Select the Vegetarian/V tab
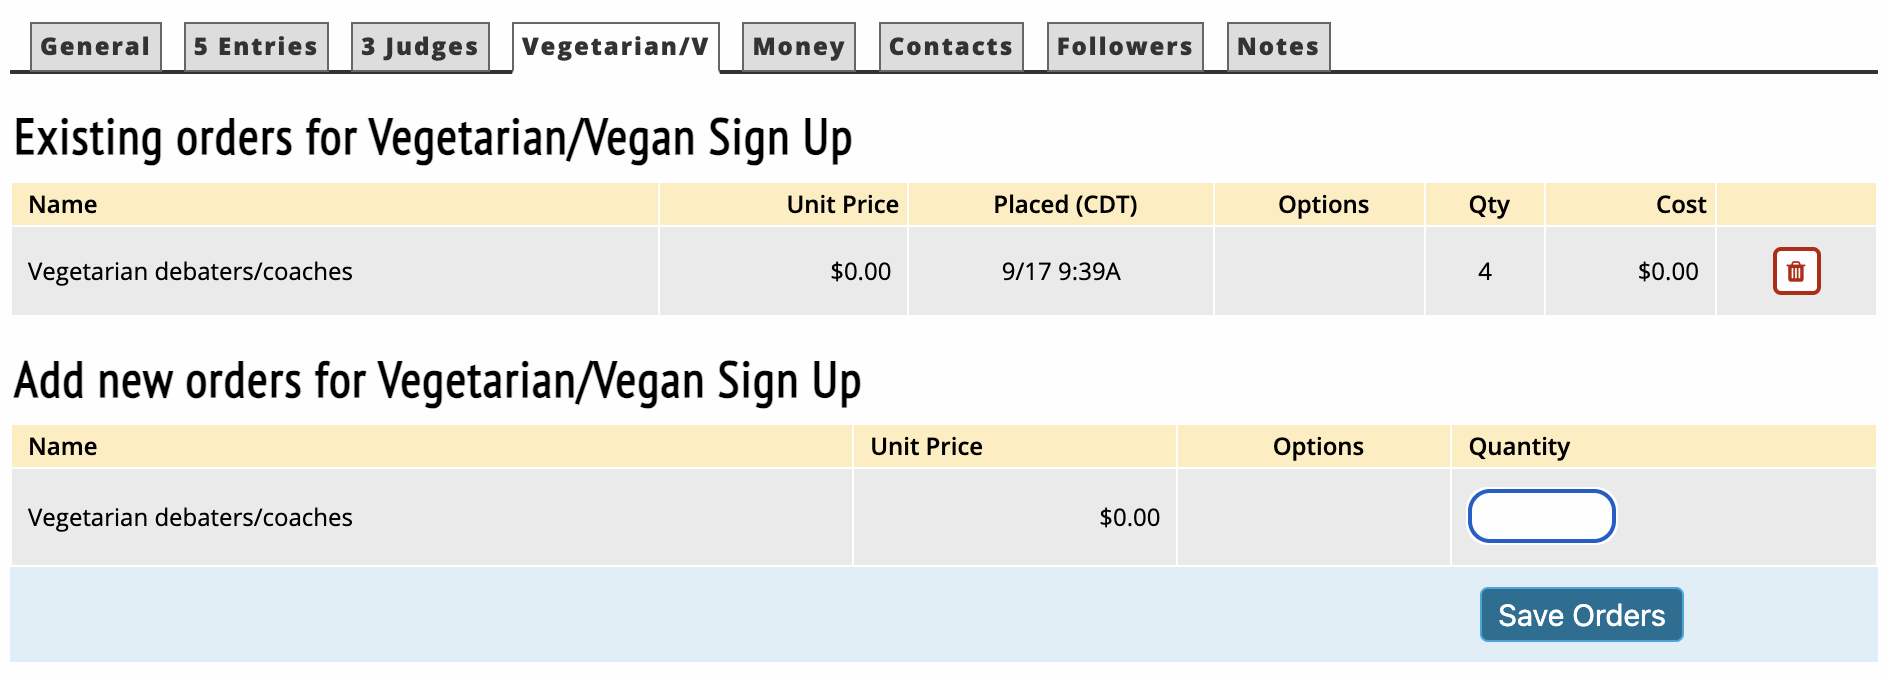This screenshot has height=678, width=1882. pyautogui.click(x=615, y=47)
